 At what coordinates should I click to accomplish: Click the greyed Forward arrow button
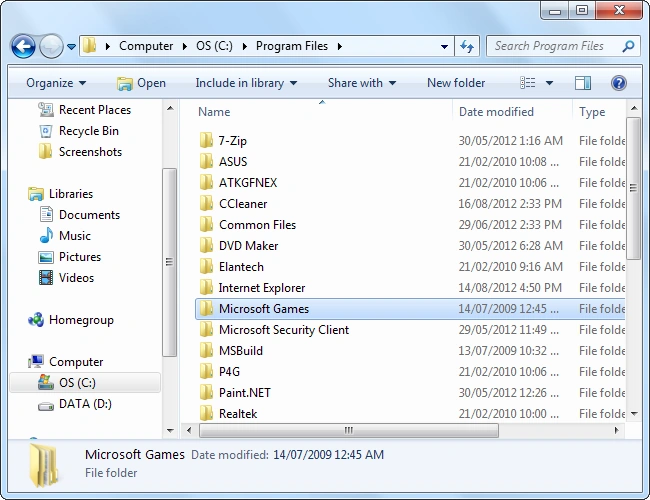(x=51, y=46)
